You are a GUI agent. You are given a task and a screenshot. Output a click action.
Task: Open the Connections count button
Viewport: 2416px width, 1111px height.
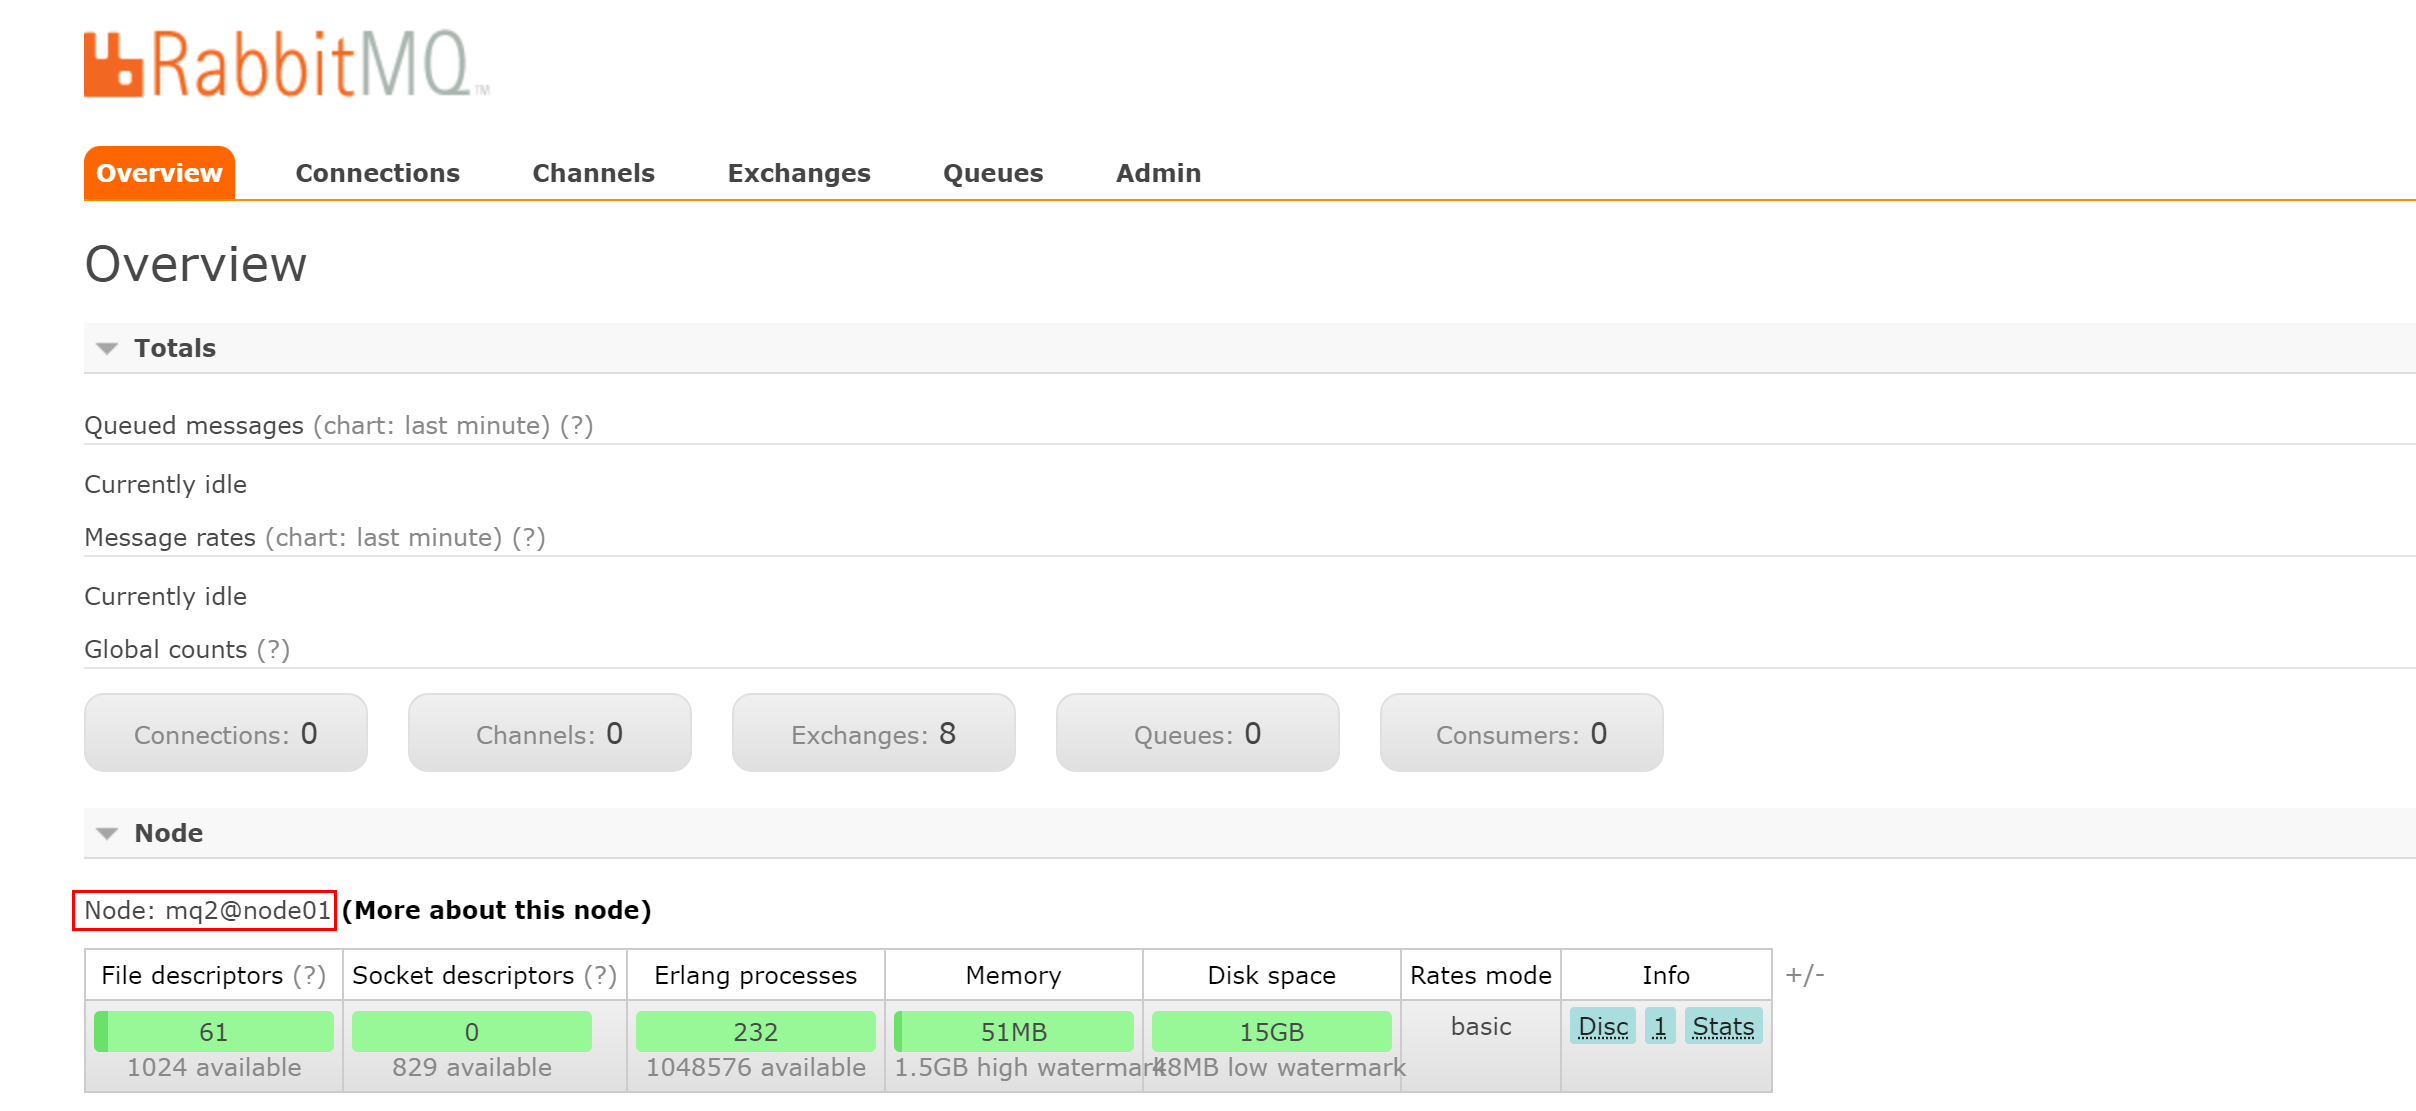226,733
